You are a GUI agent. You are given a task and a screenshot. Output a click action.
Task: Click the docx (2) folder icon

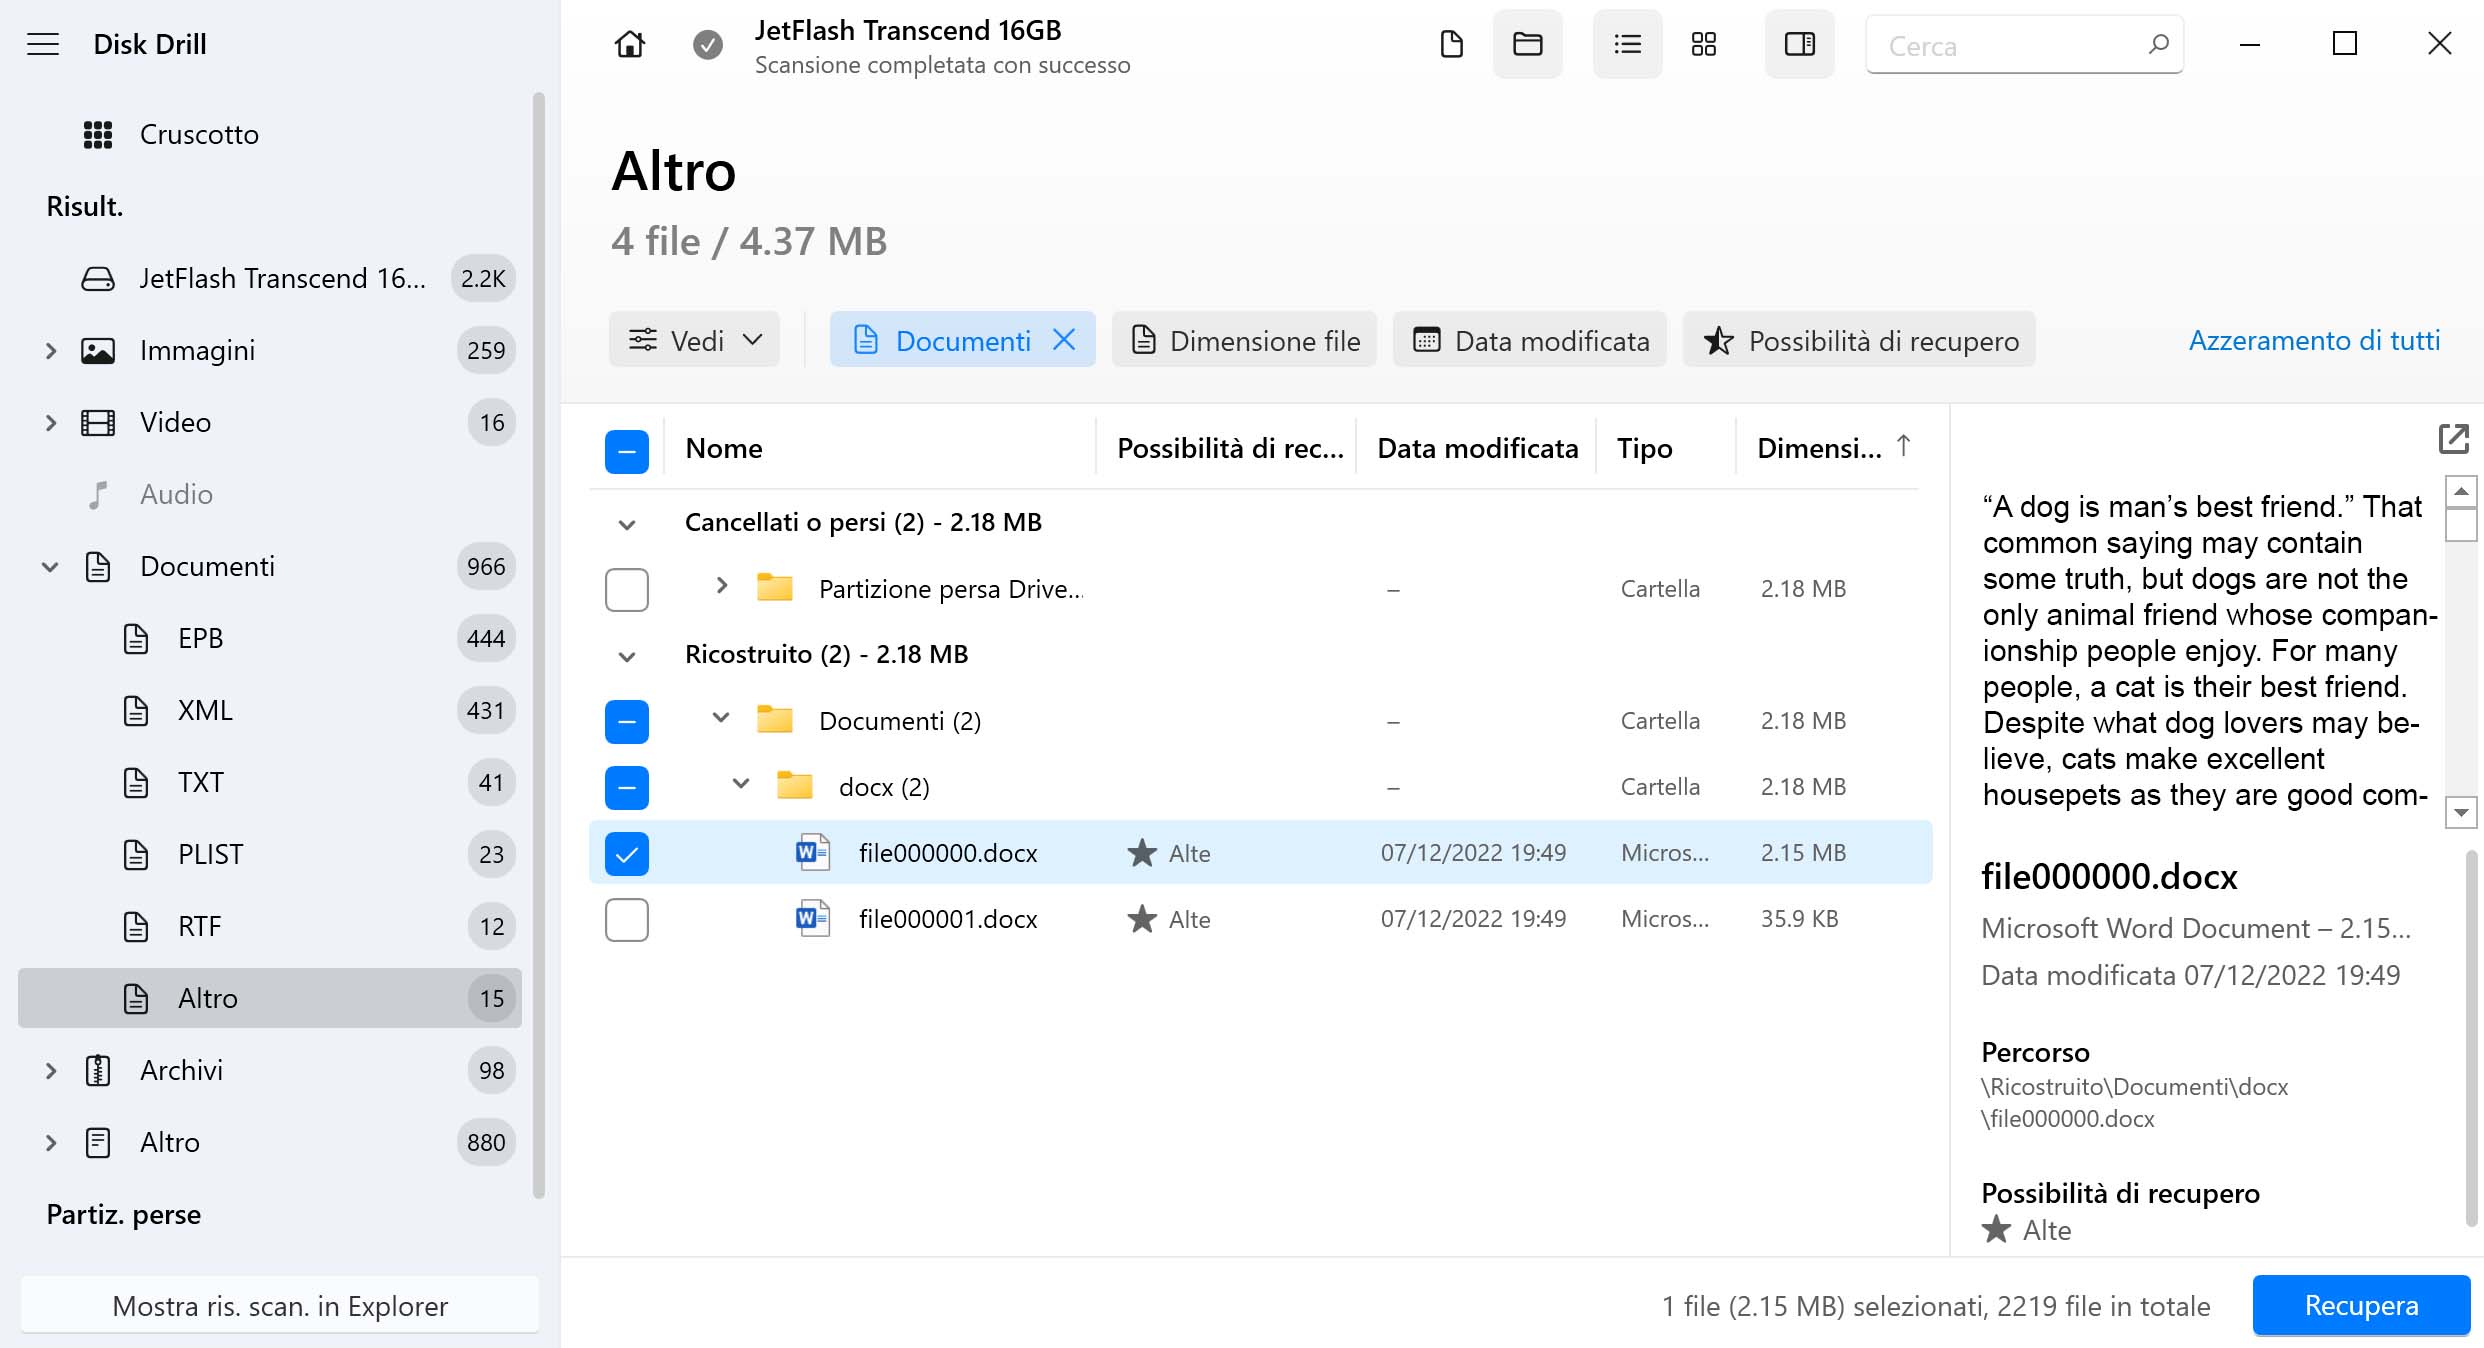click(x=795, y=786)
